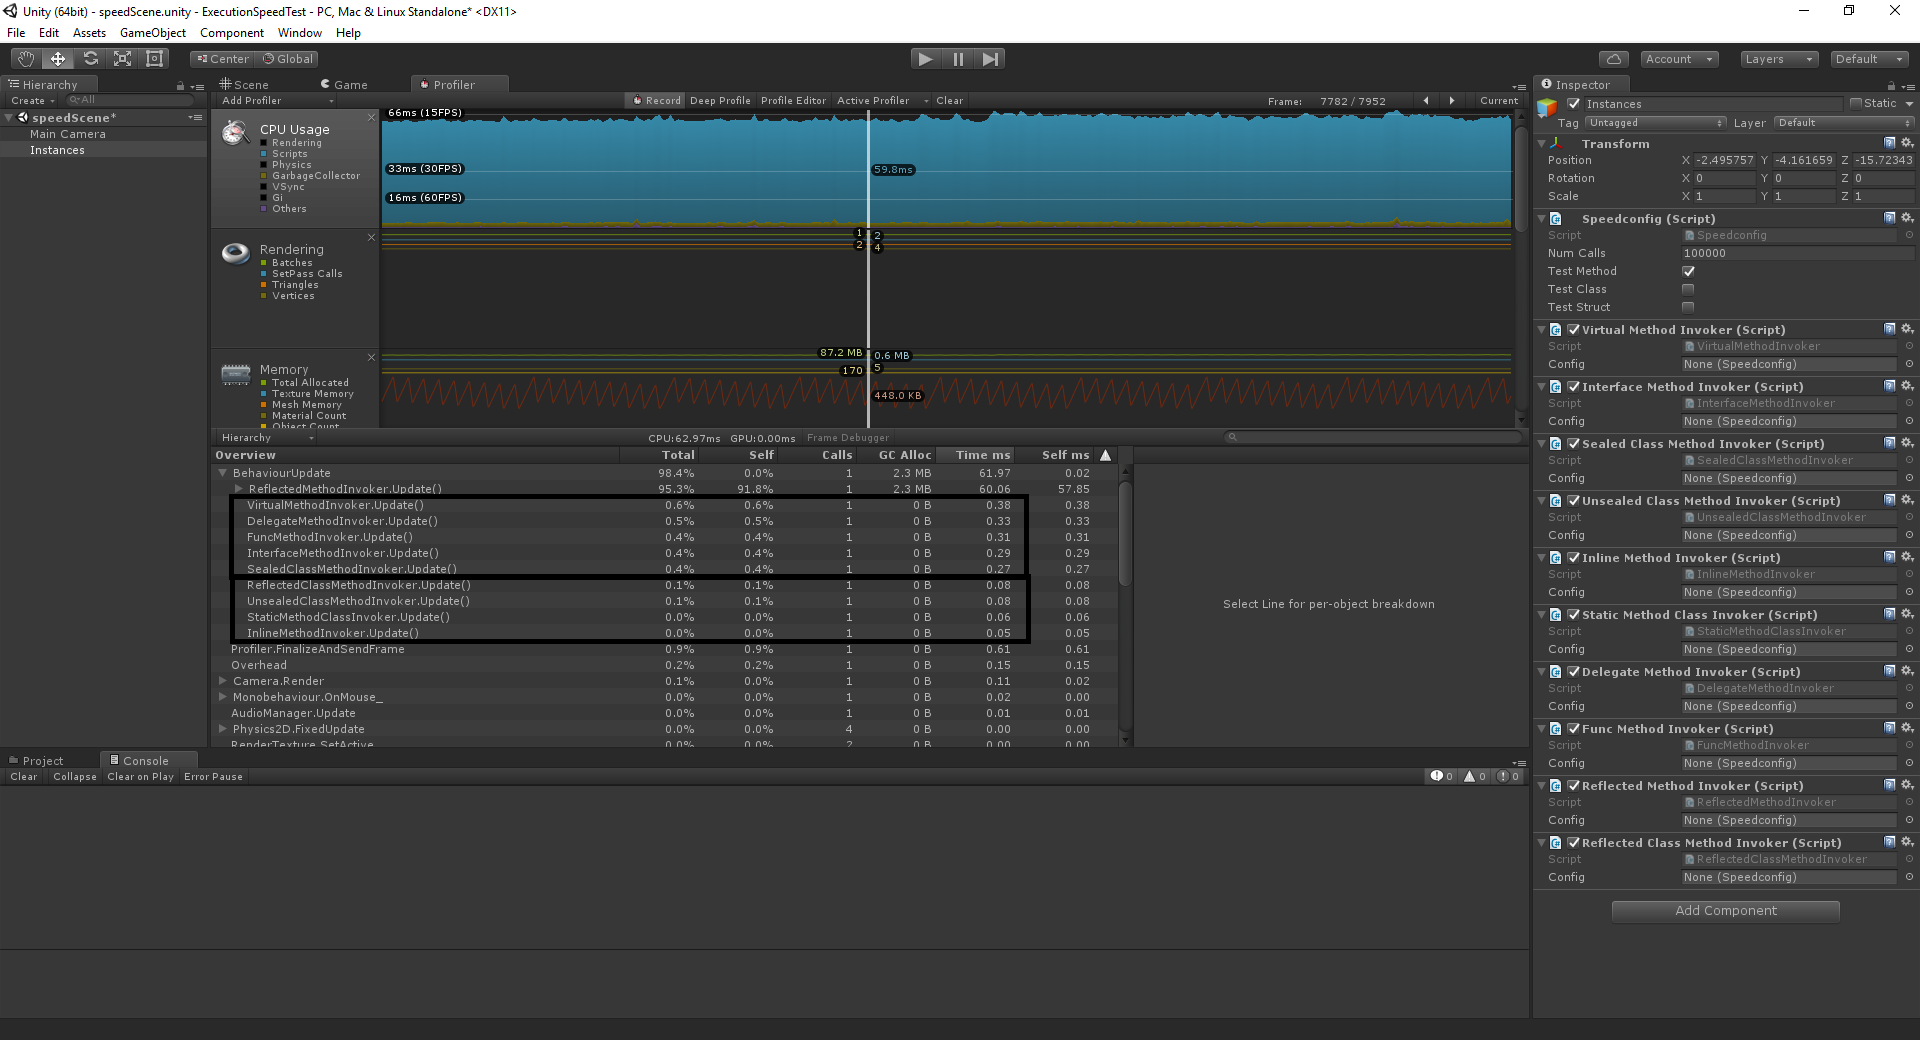Select the Move tool in toolbar
This screenshot has width=1920, height=1040.
(58, 59)
